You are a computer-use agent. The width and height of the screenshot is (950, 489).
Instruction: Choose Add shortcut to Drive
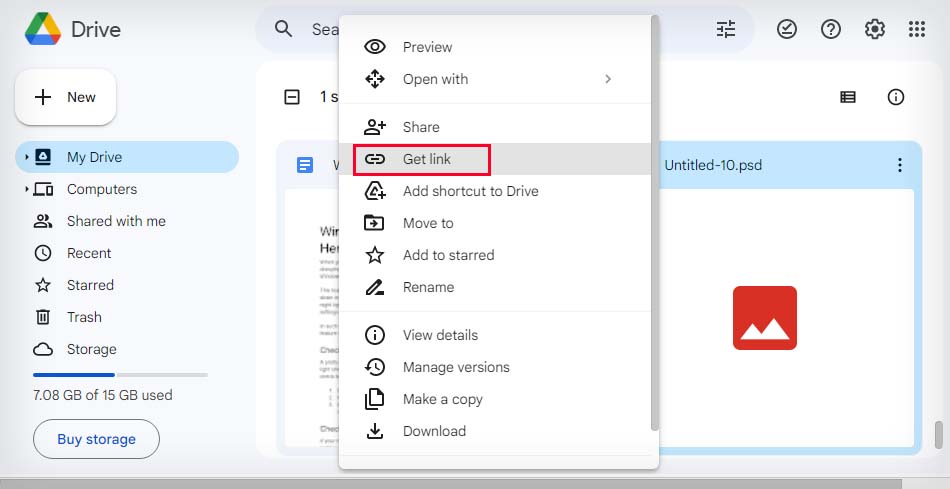(x=495, y=191)
